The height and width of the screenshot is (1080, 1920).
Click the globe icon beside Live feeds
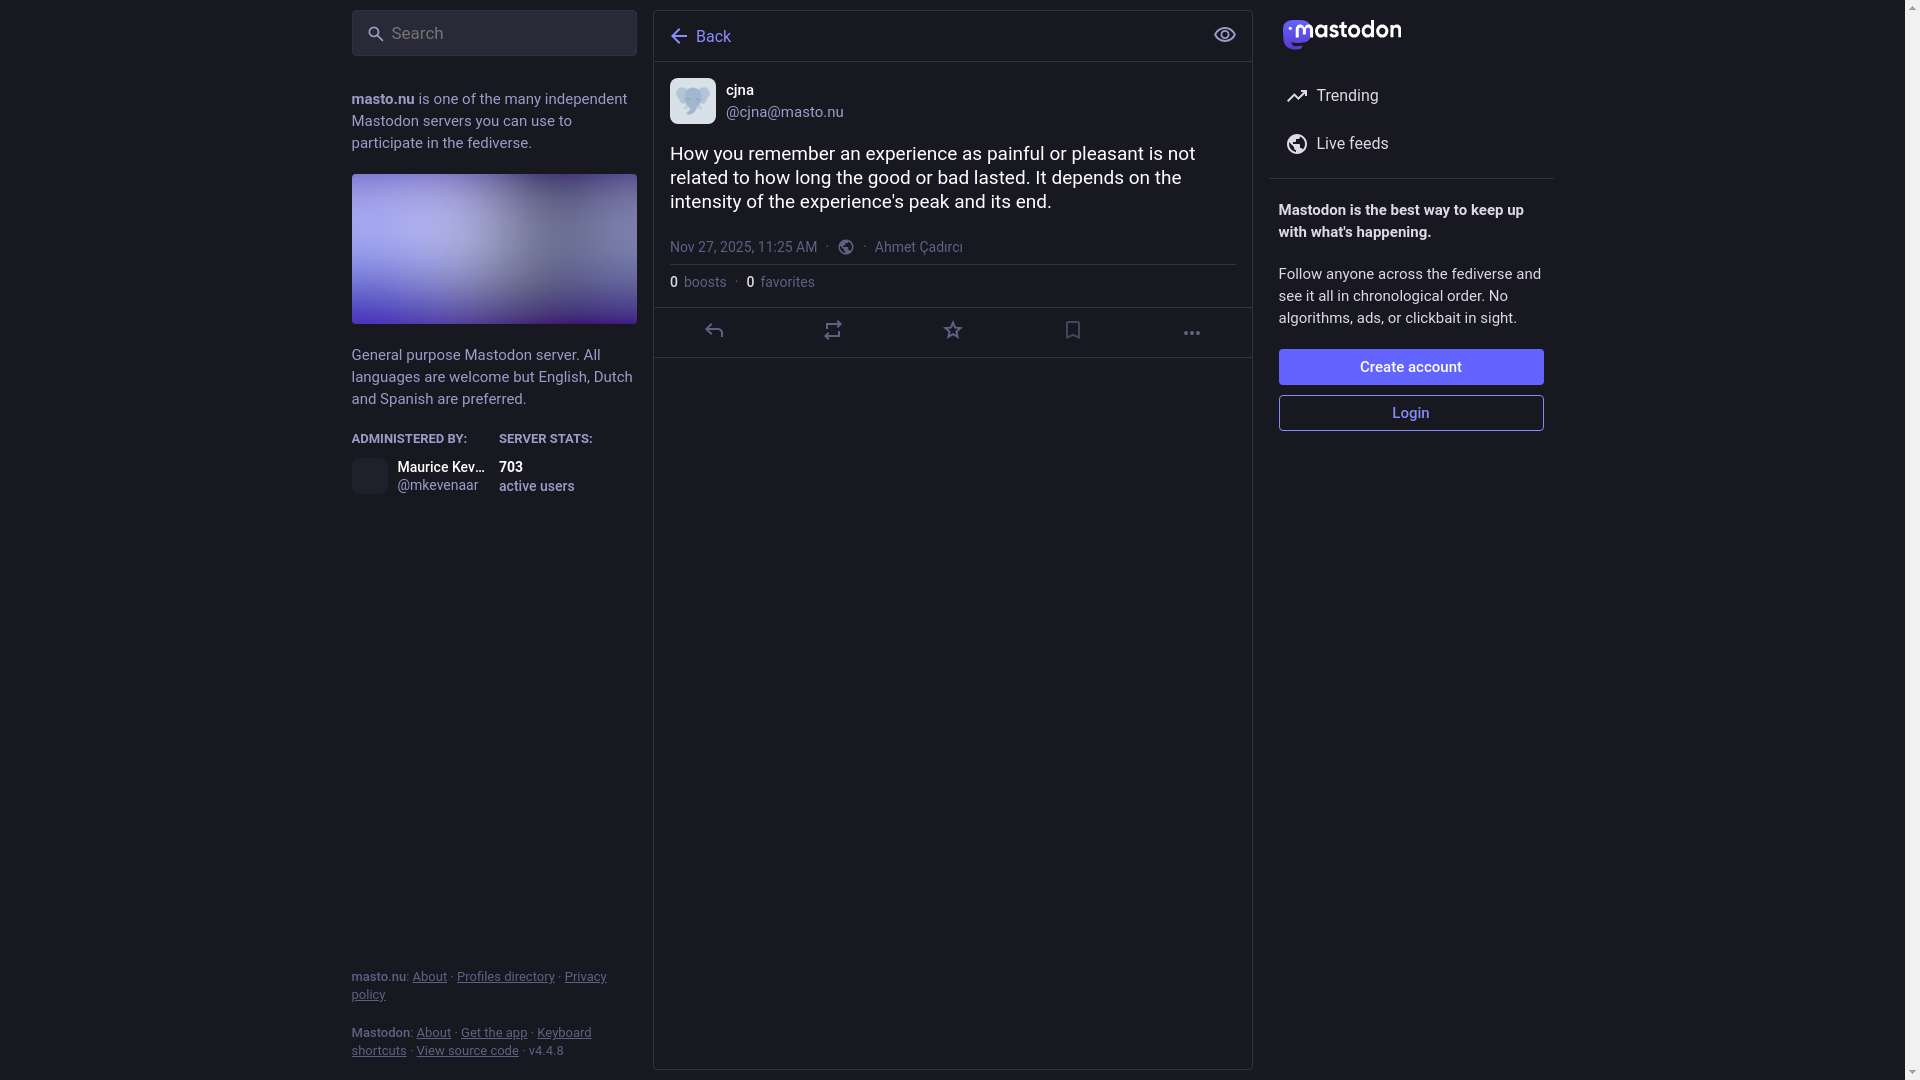[x=1297, y=144]
